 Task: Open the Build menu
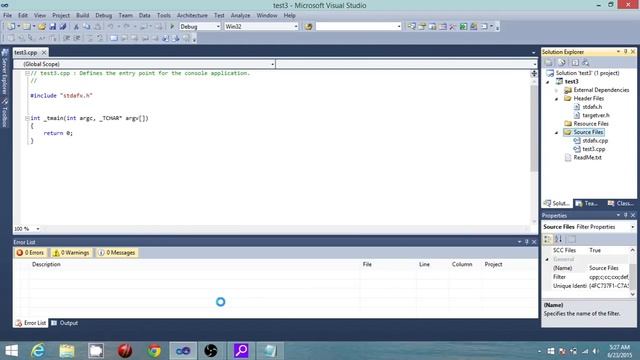(x=82, y=16)
